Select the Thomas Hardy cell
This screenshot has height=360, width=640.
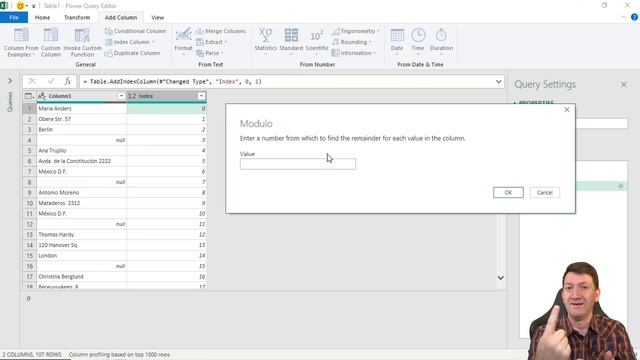(82, 235)
